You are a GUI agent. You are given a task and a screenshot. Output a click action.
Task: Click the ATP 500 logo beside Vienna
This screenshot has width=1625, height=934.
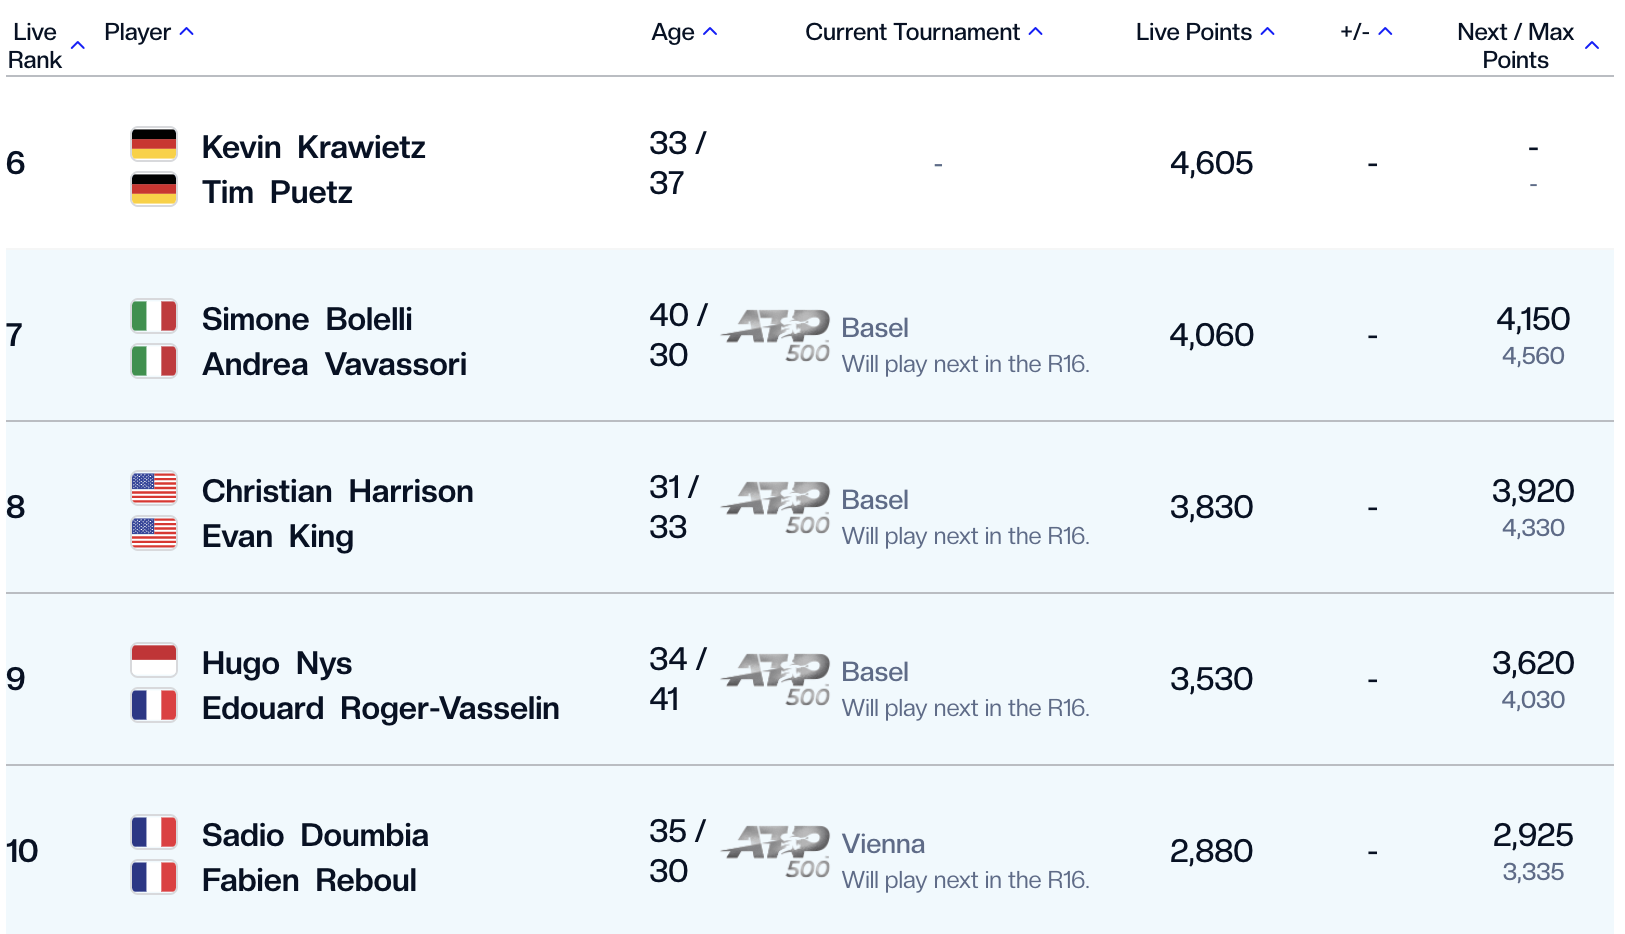(778, 852)
